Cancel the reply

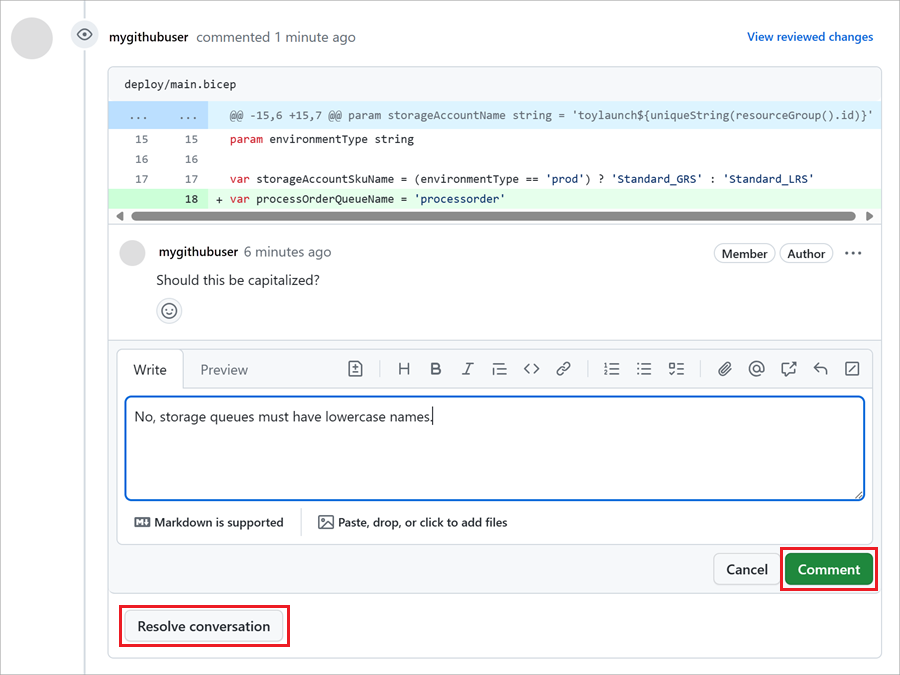(x=747, y=569)
